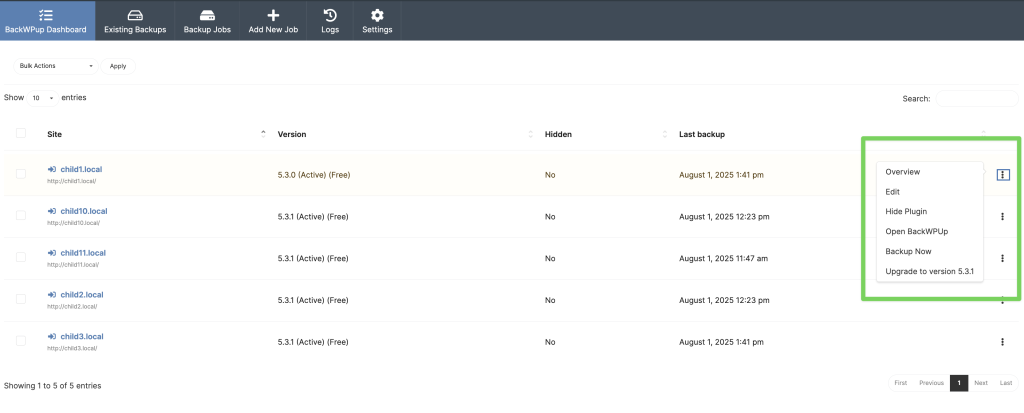1024x413 pixels.
Task: Open the child11.local site link
Action: (x=83, y=253)
